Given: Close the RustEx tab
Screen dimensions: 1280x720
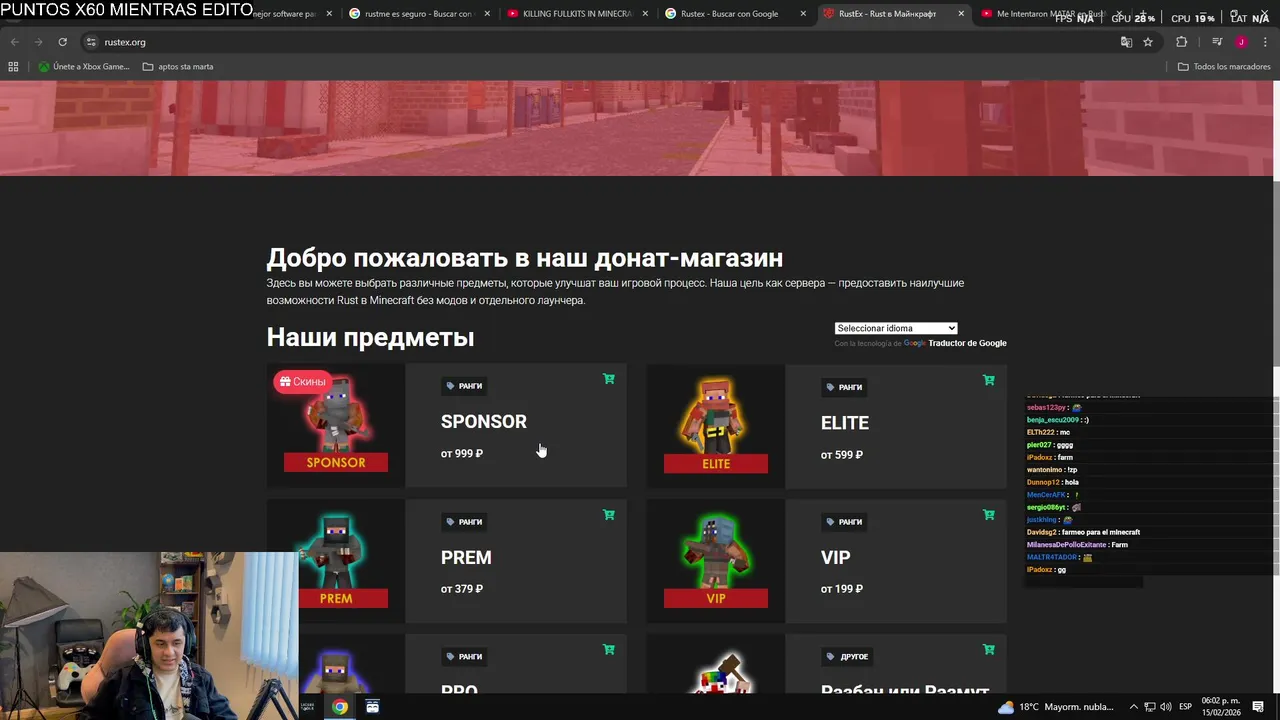Looking at the screenshot, I should point(961,14).
